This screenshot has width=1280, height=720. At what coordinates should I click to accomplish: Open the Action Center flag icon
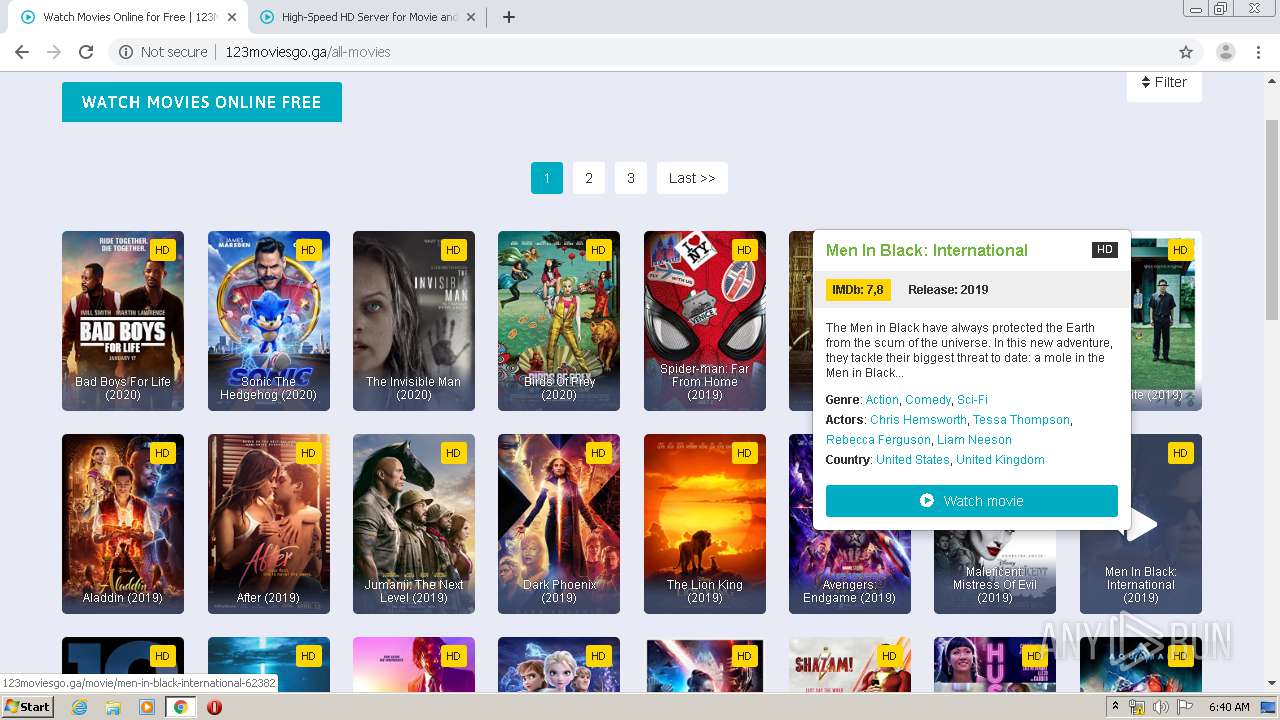(x=1184, y=707)
